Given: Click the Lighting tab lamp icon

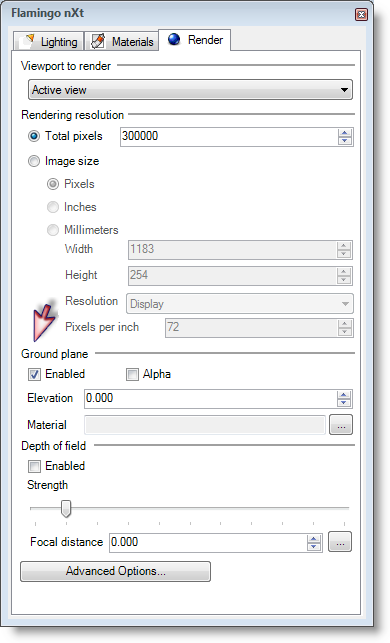Looking at the screenshot, I should [x=28, y=41].
